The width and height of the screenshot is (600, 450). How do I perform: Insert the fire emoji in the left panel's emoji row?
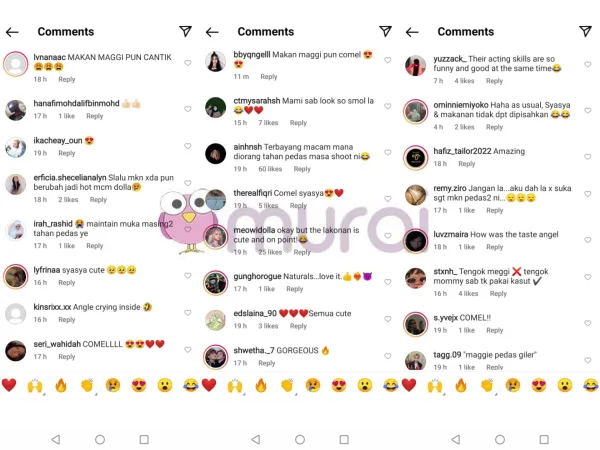click(x=61, y=385)
